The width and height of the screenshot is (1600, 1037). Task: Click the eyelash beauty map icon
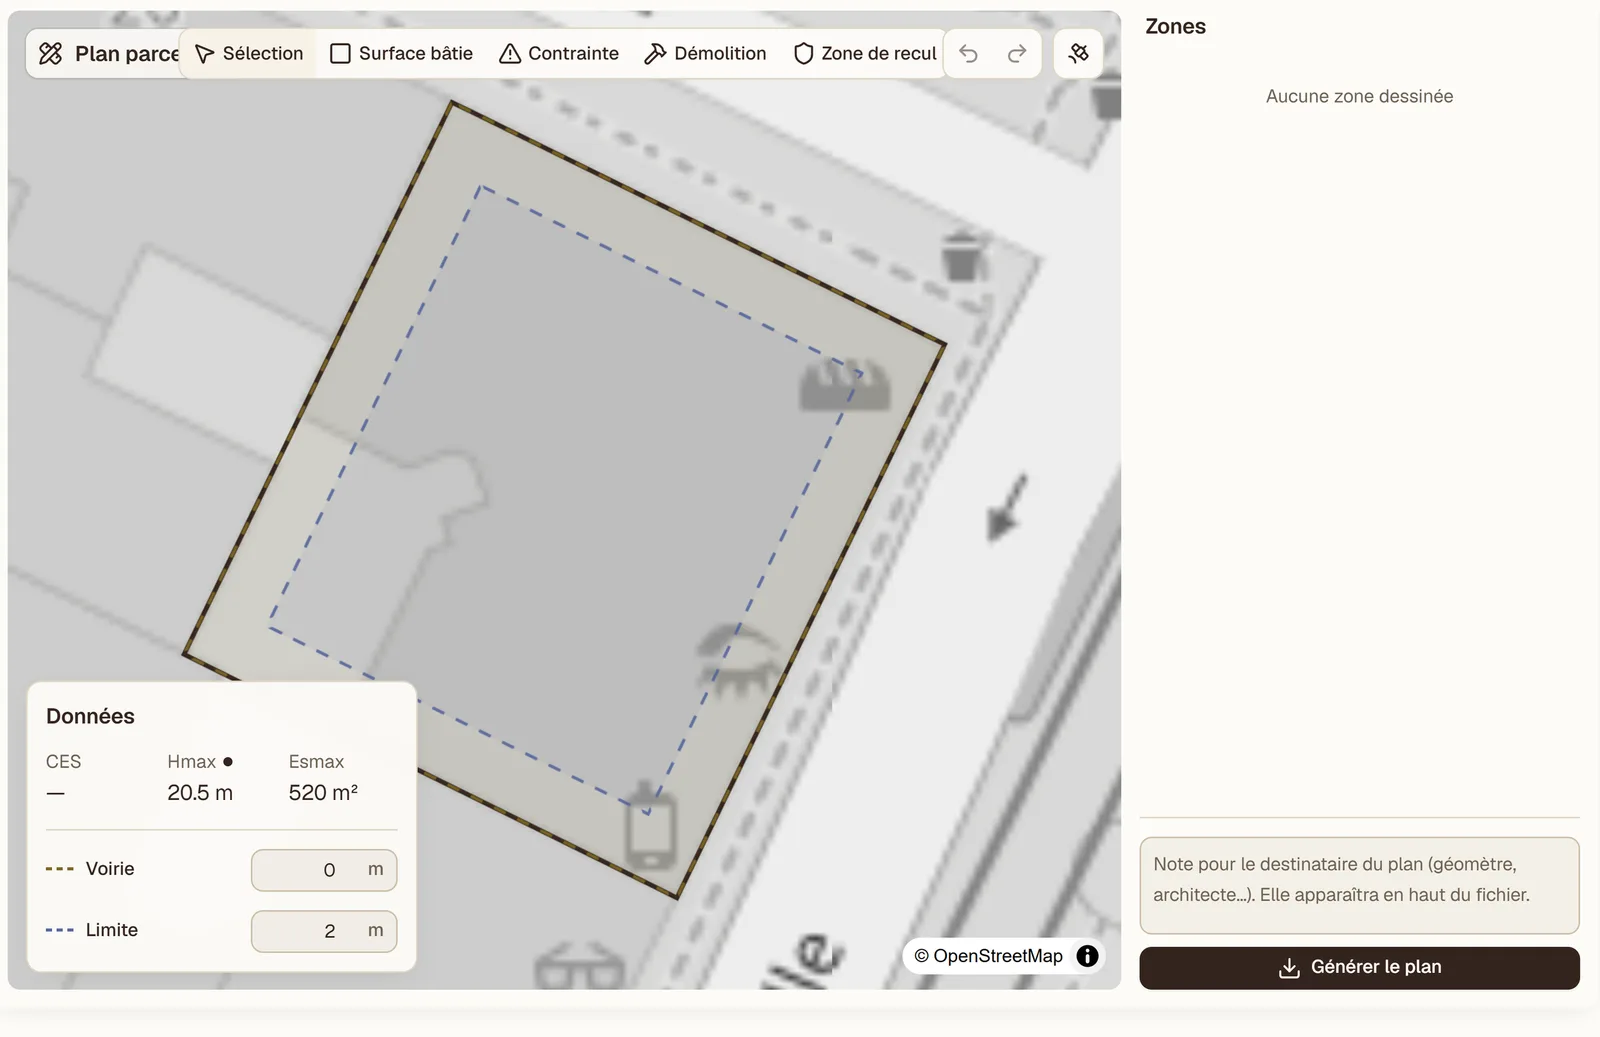pos(738,661)
